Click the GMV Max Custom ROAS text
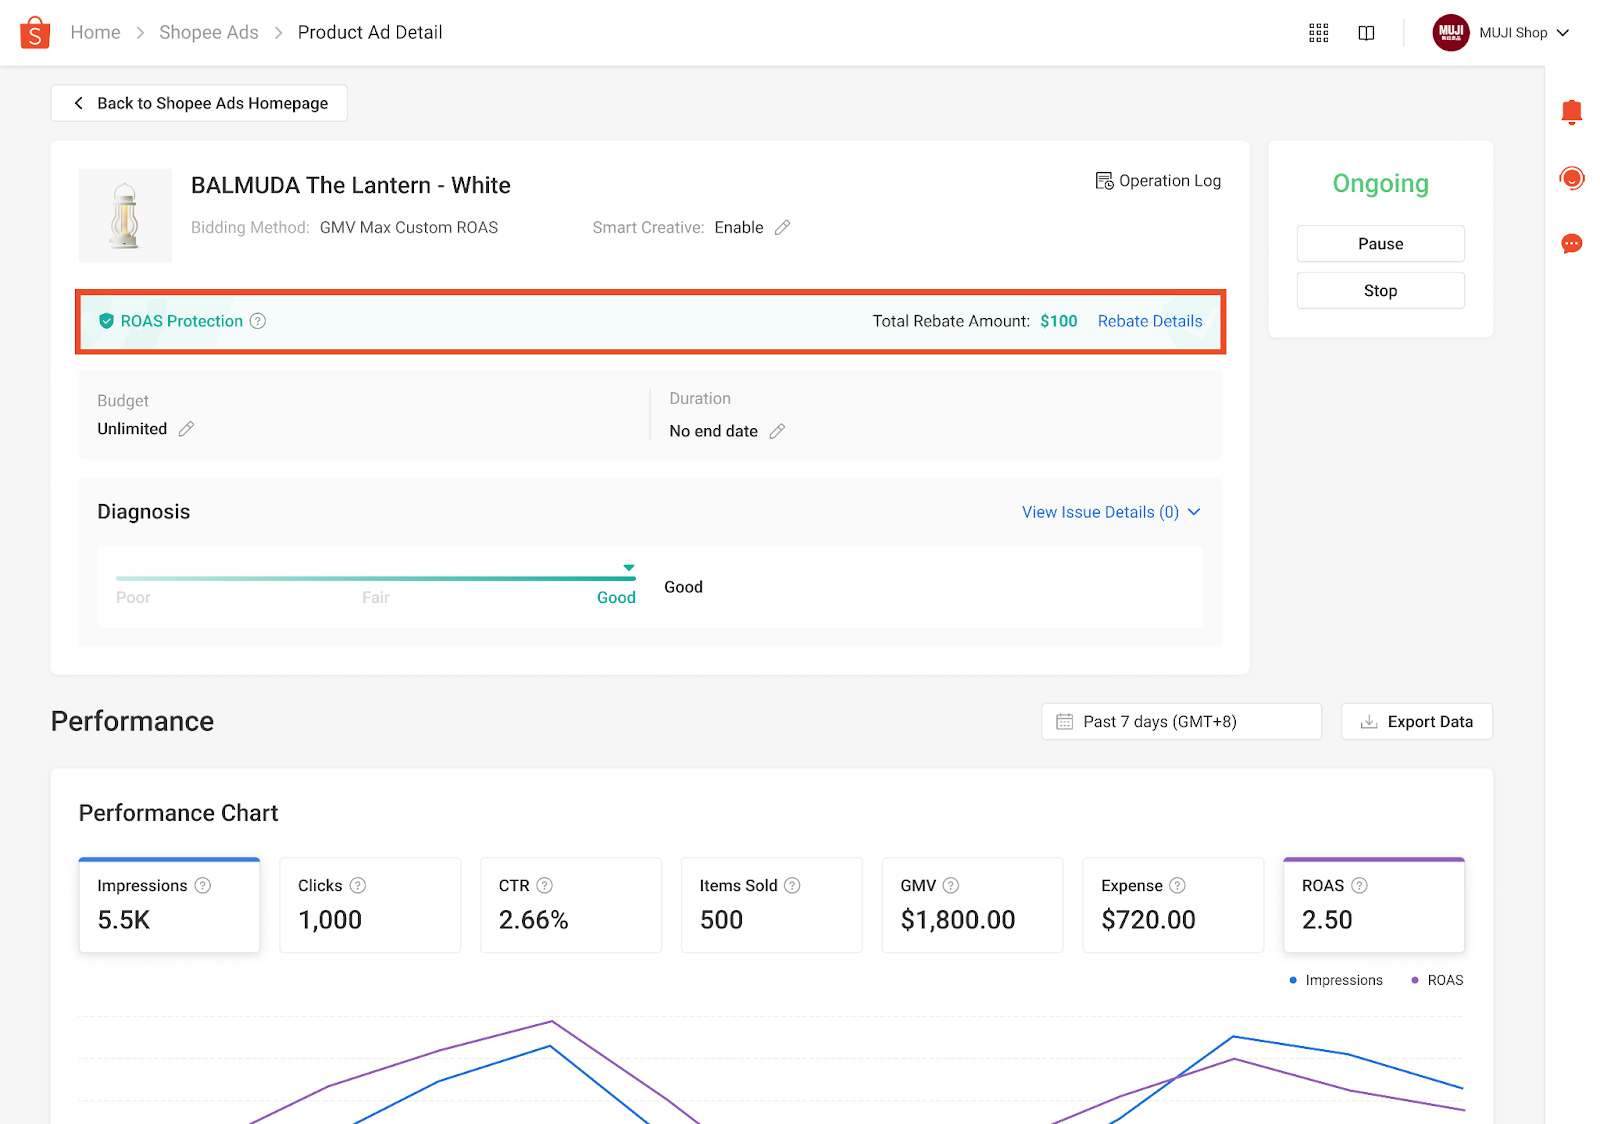This screenshot has height=1124, width=1600. 409,228
